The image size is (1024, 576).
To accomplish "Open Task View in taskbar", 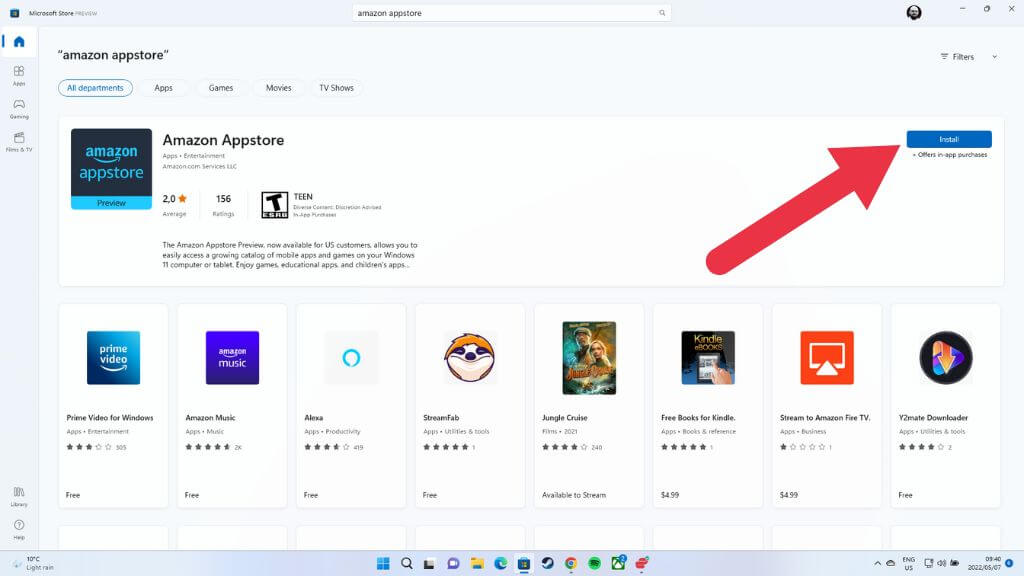I will [x=429, y=564].
